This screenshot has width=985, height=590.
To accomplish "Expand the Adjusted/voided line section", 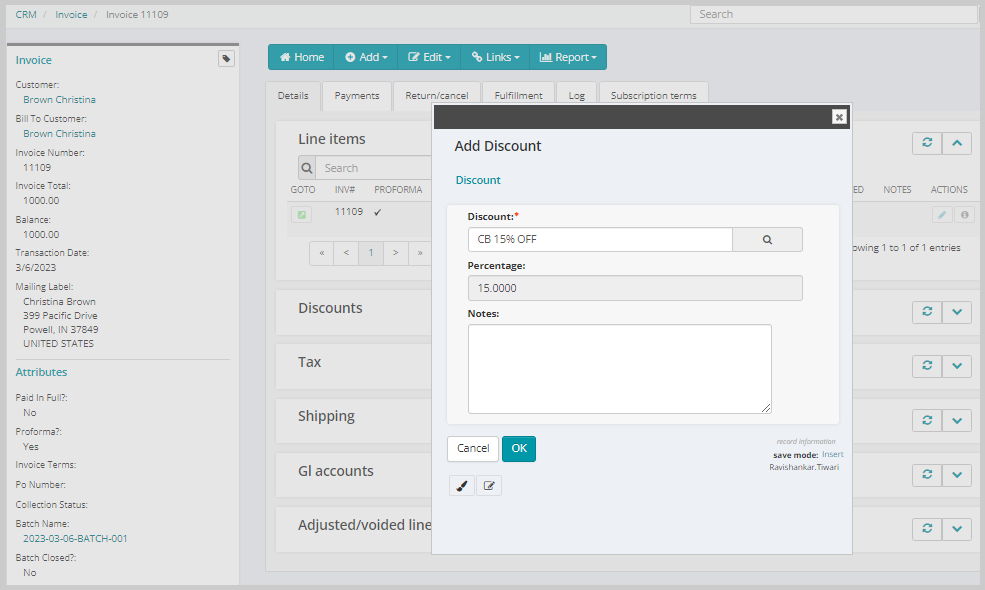I will pos(957,528).
